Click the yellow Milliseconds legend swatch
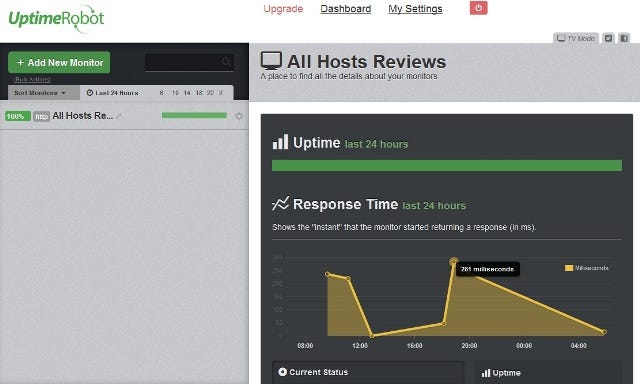The width and height of the screenshot is (640, 384). pyautogui.click(x=569, y=268)
